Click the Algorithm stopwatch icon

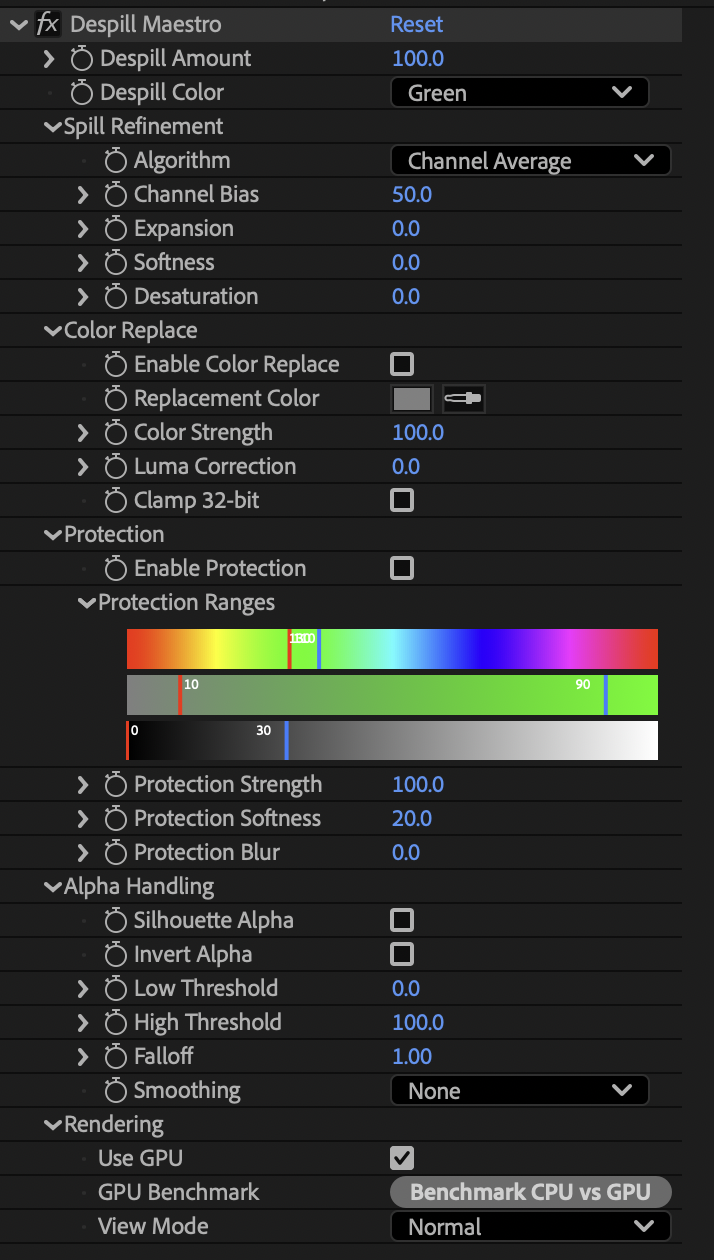tap(115, 160)
